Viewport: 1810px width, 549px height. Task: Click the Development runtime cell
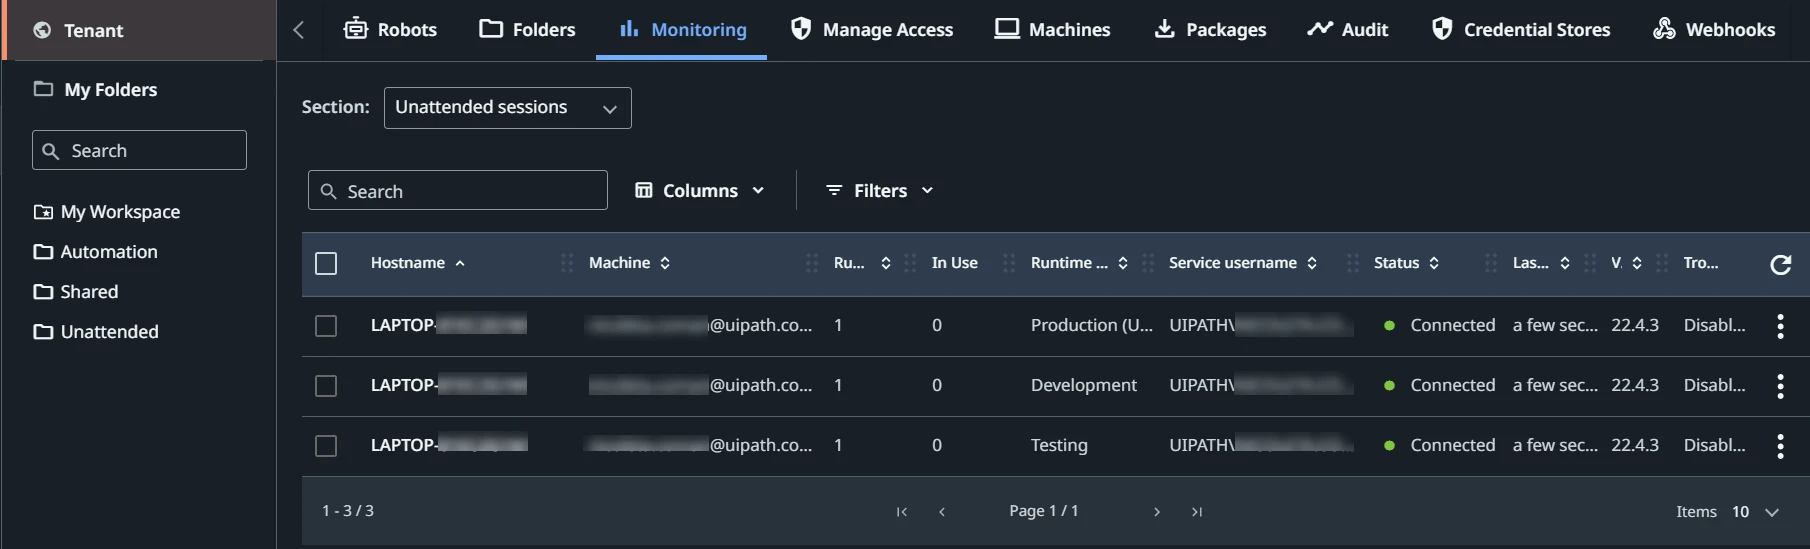(x=1084, y=386)
